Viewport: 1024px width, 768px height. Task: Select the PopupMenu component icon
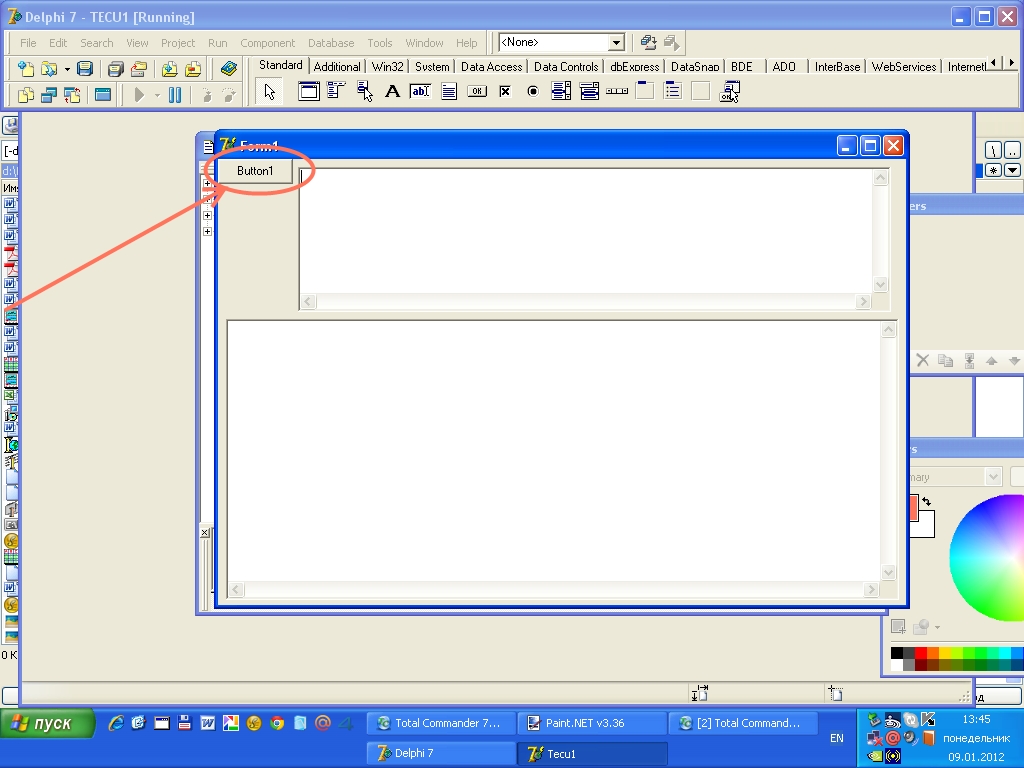[x=364, y=91]
